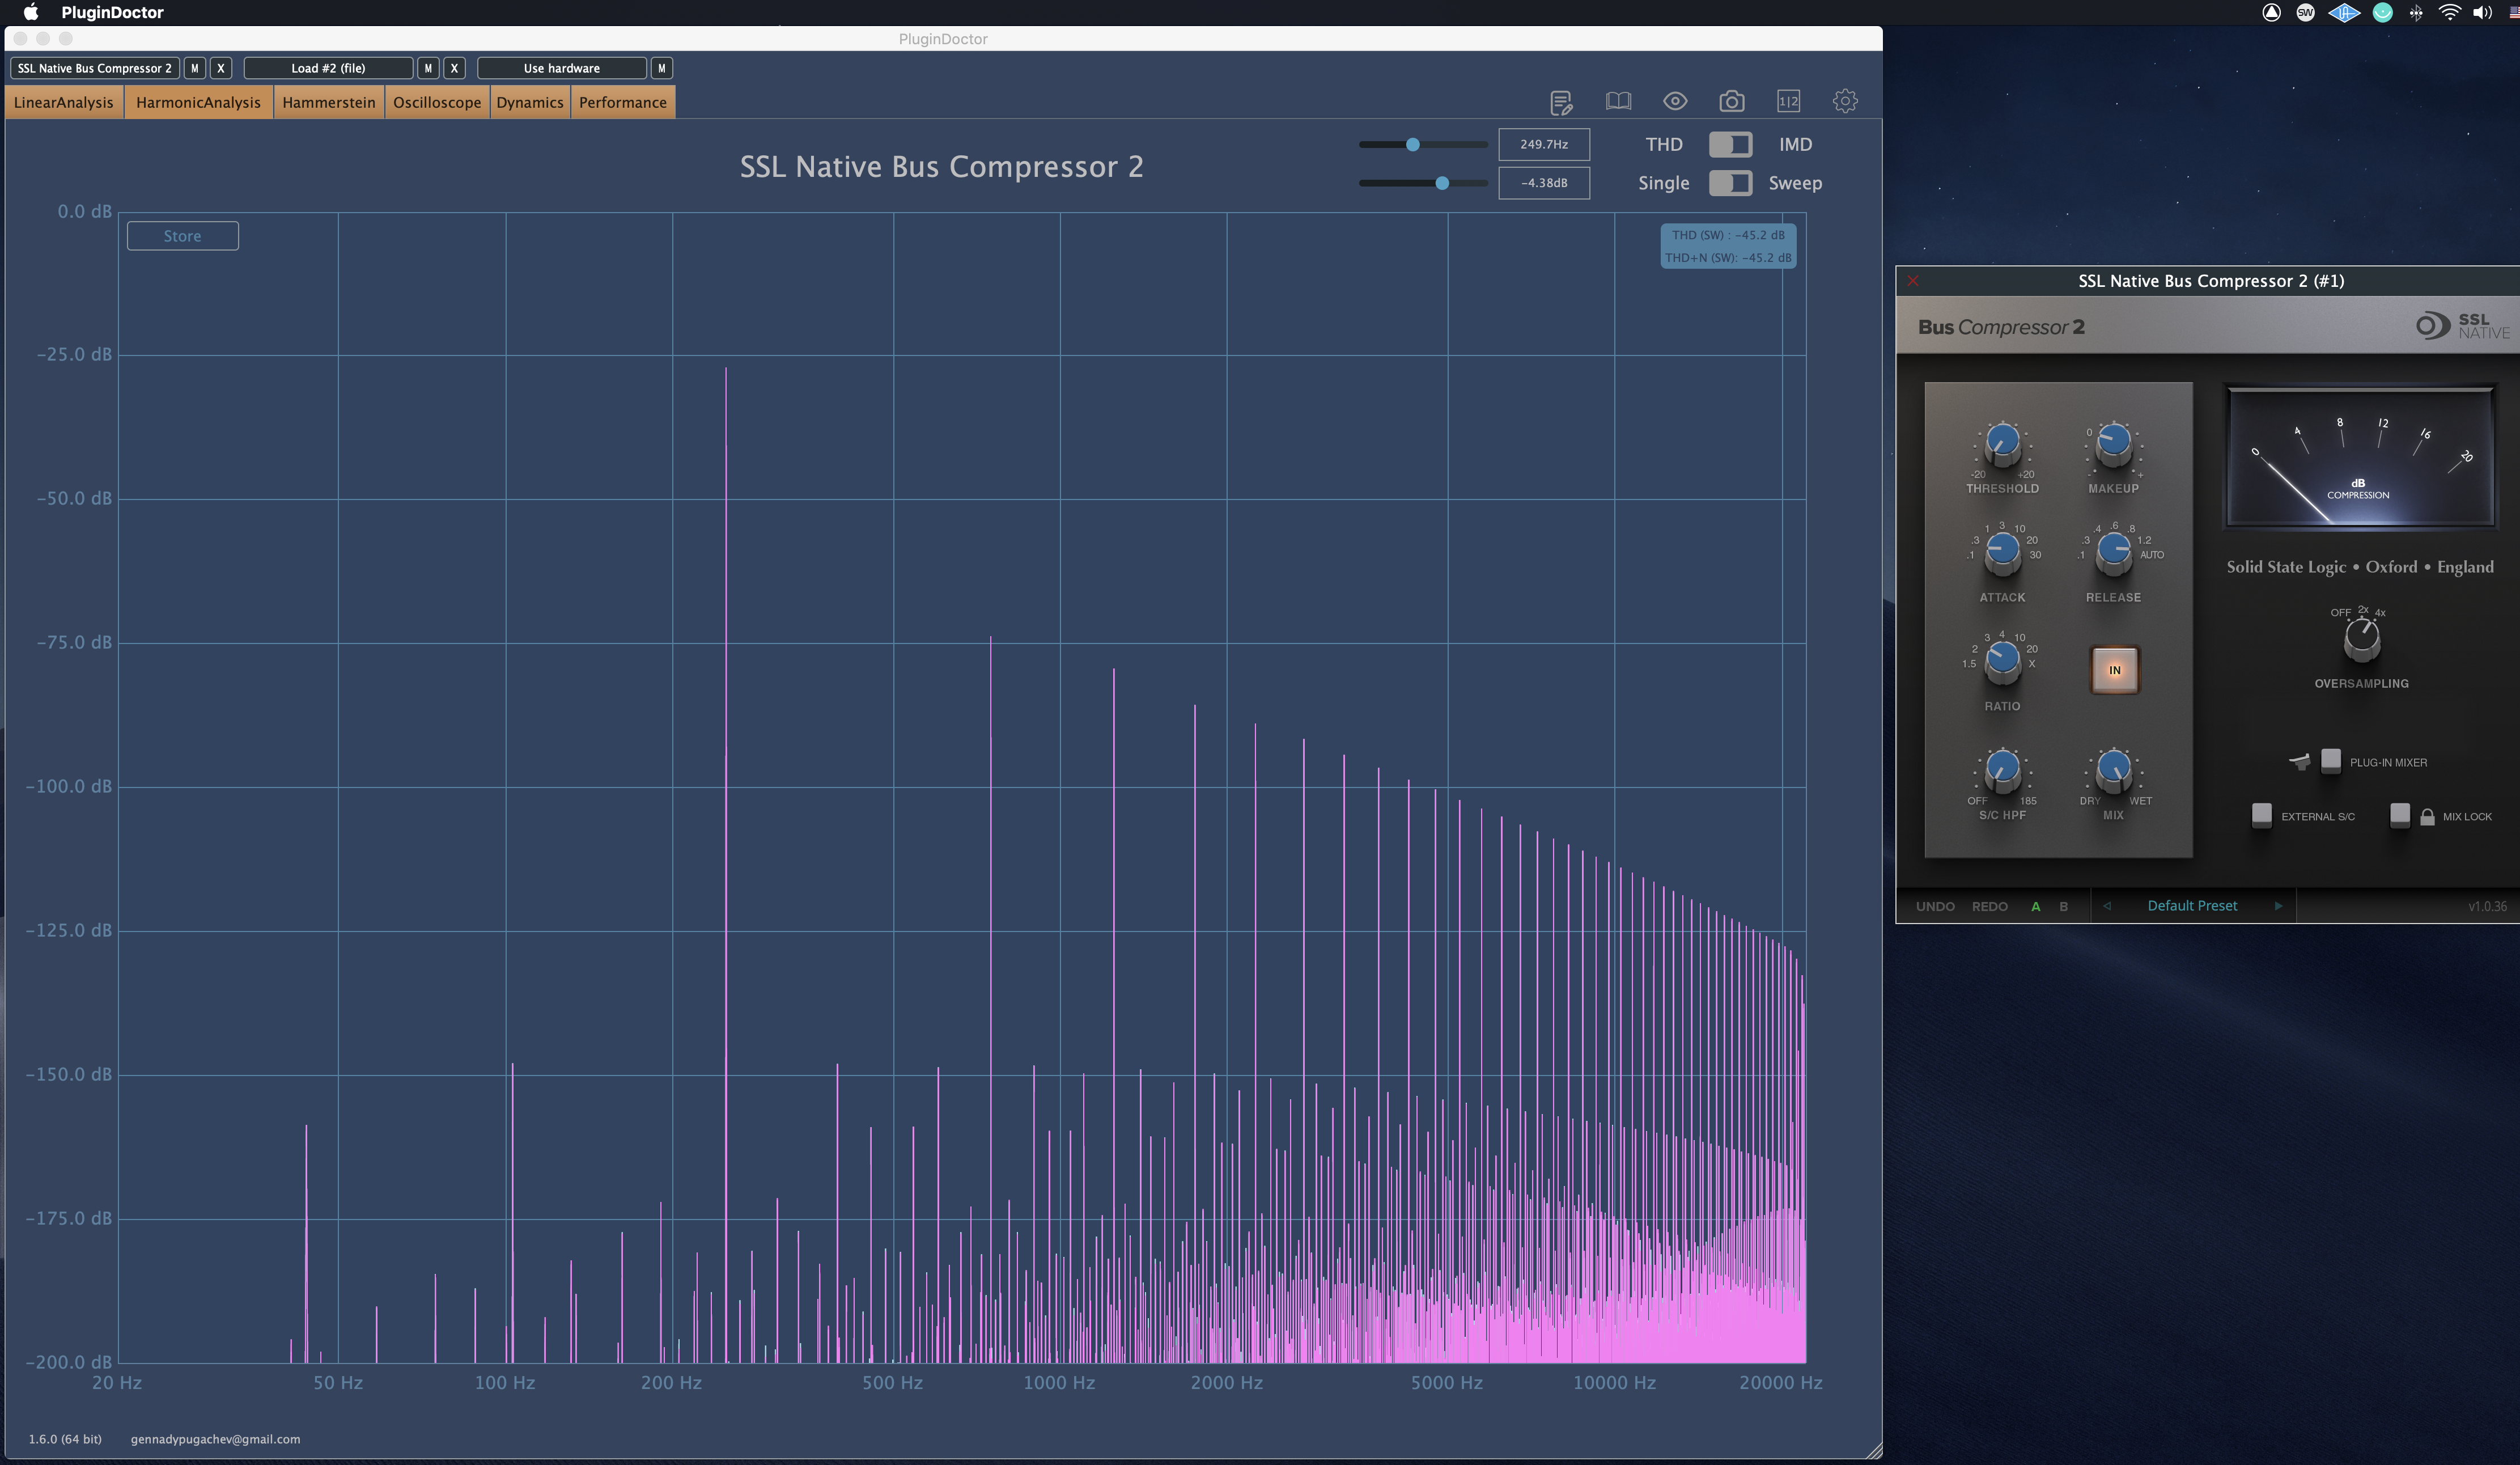Toggle the Single / Sweep switch
The width and height of the screenshot is (2520, 1465).
(1730, 183)
